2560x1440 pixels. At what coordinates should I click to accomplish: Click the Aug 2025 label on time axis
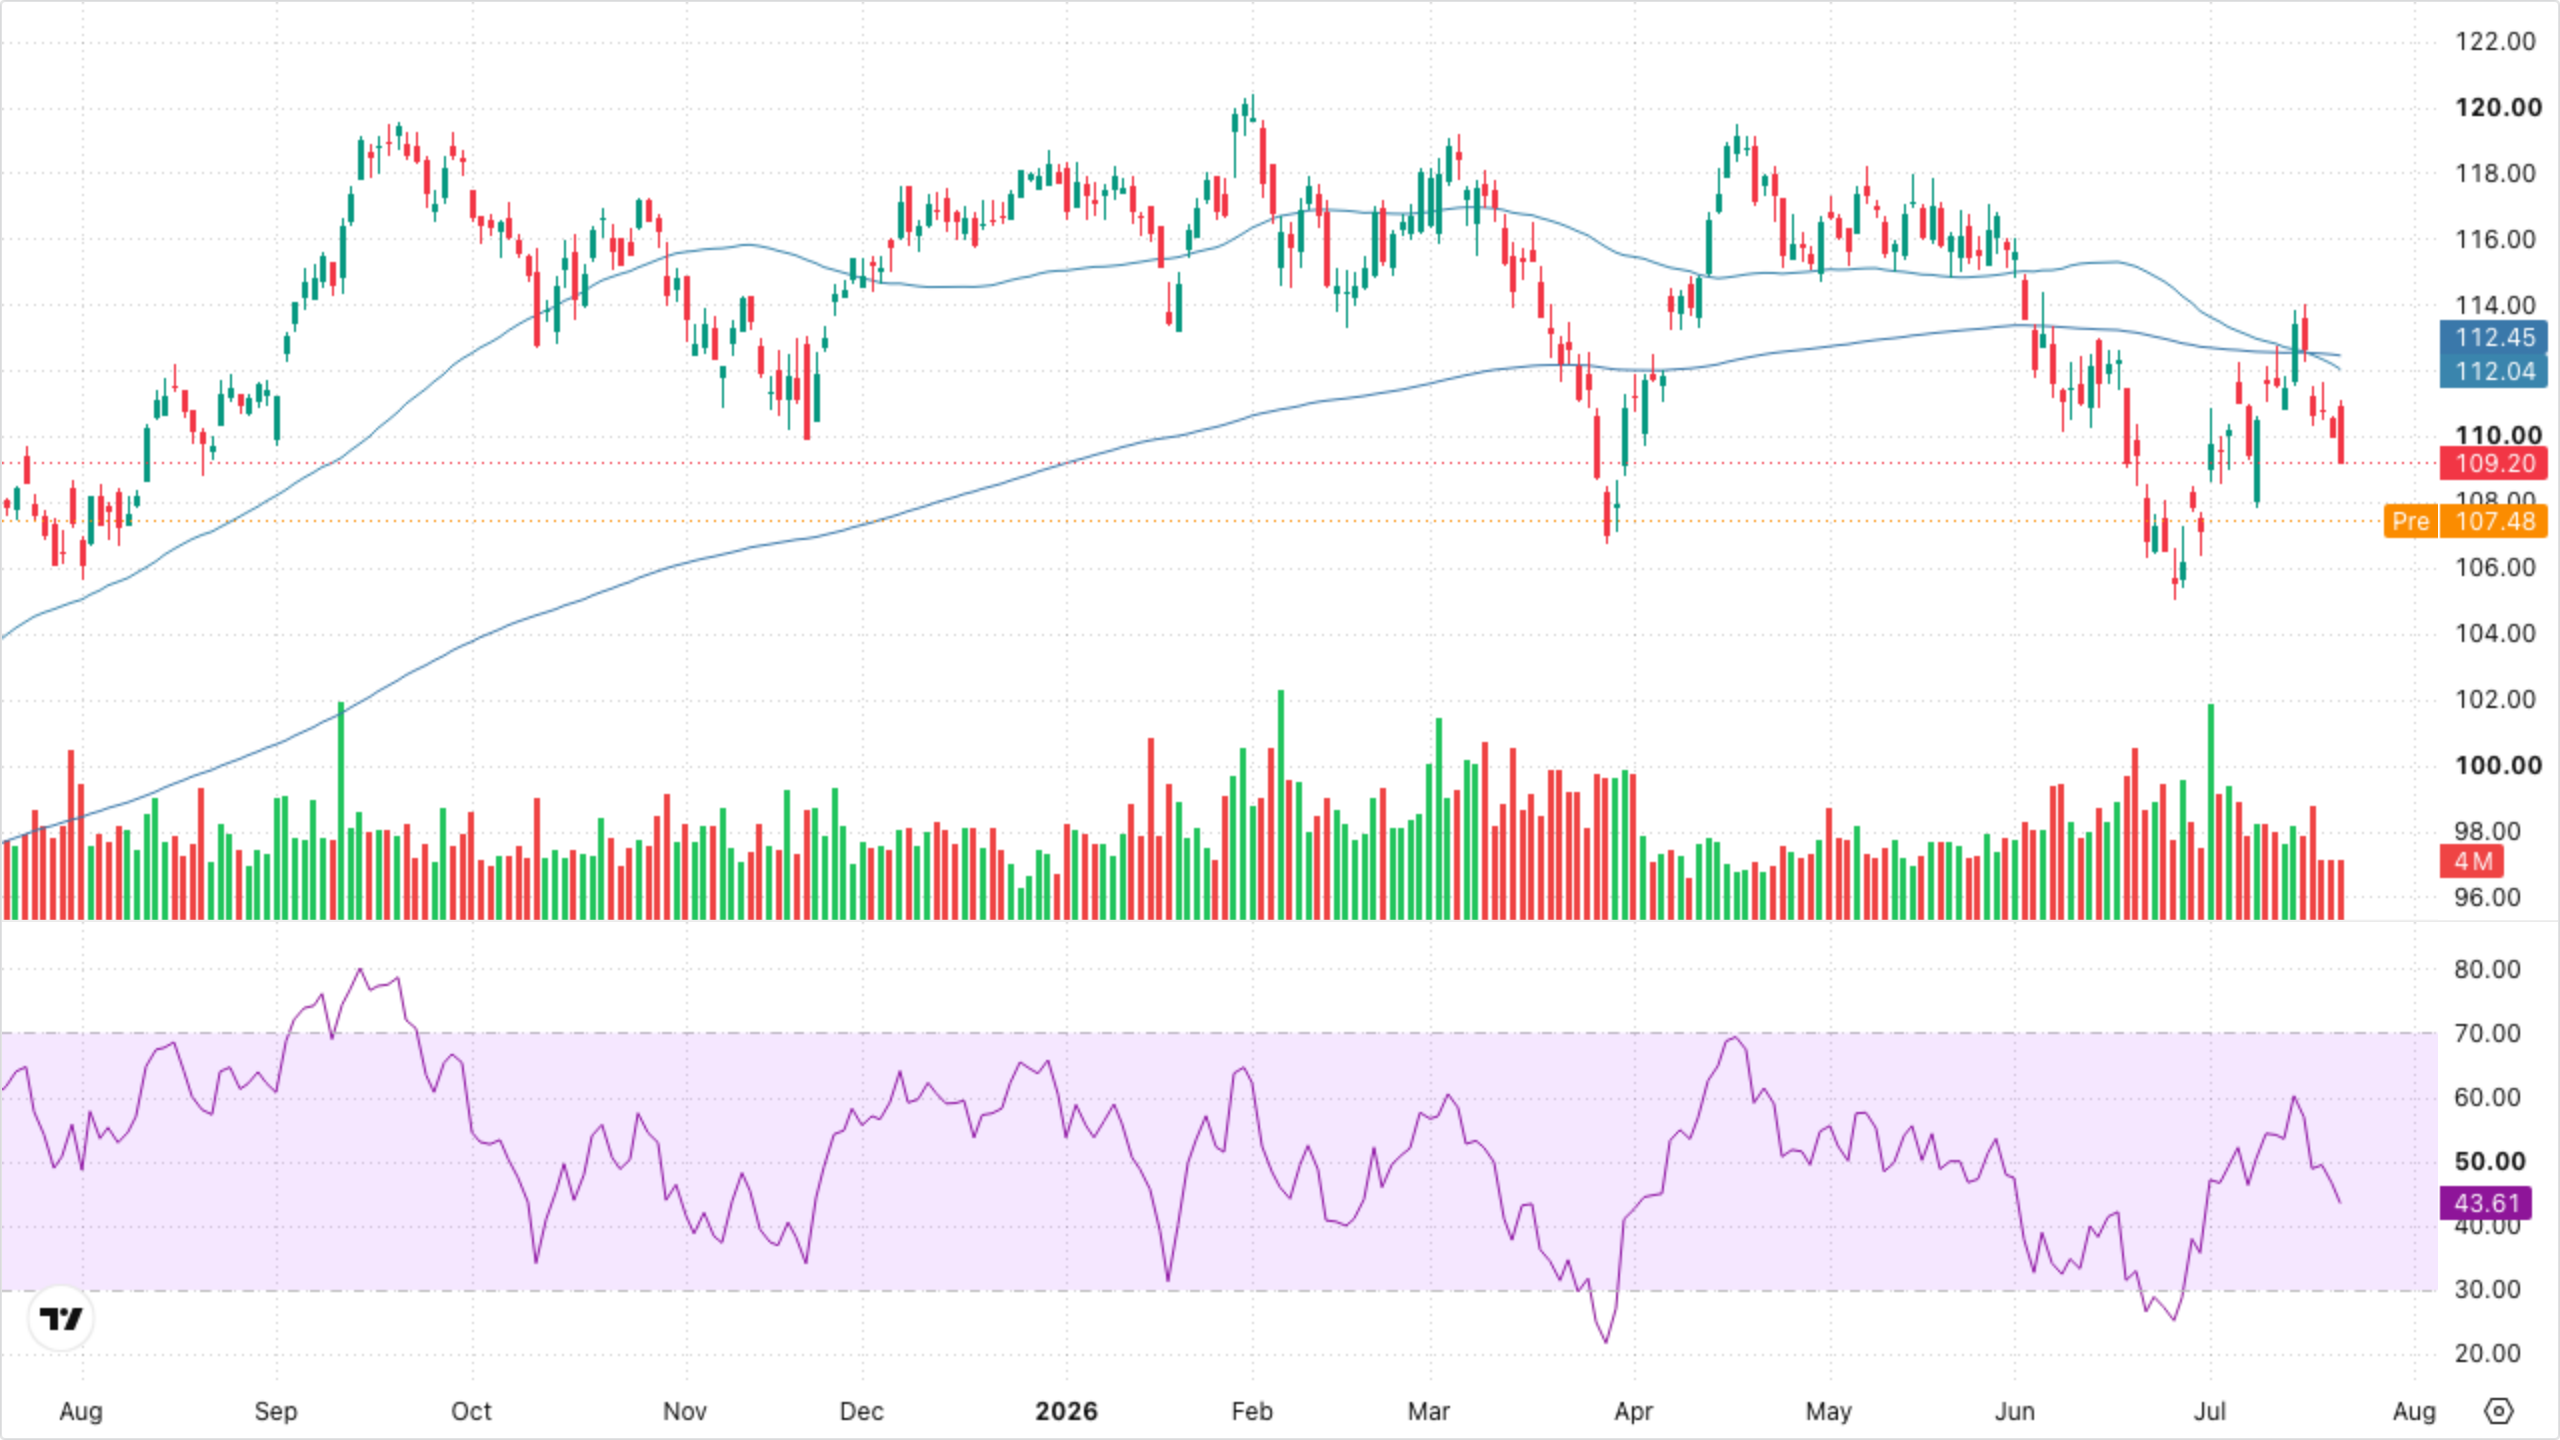coord(81,1411)
